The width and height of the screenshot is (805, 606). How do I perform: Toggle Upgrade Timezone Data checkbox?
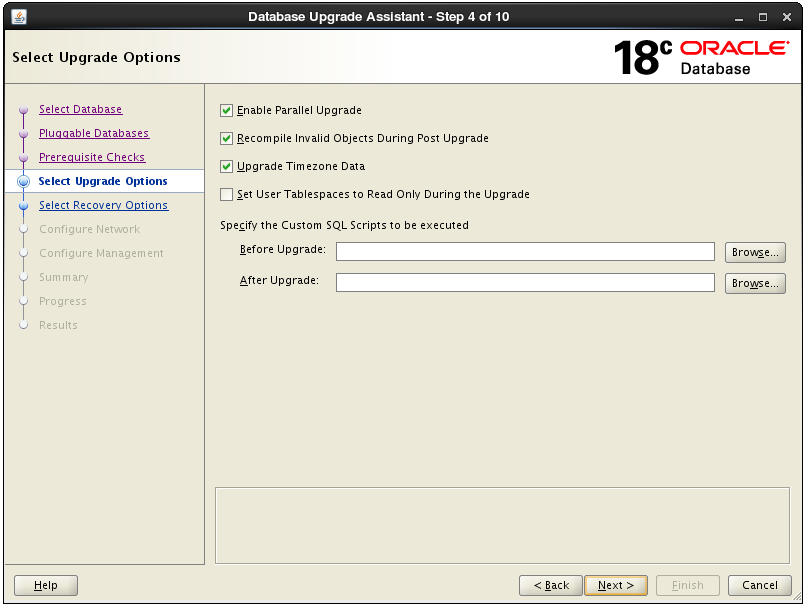tap(226, 166)
